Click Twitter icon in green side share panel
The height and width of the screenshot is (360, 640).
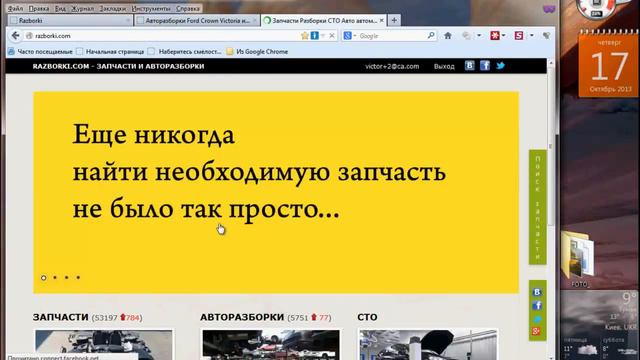pos(537,319)
